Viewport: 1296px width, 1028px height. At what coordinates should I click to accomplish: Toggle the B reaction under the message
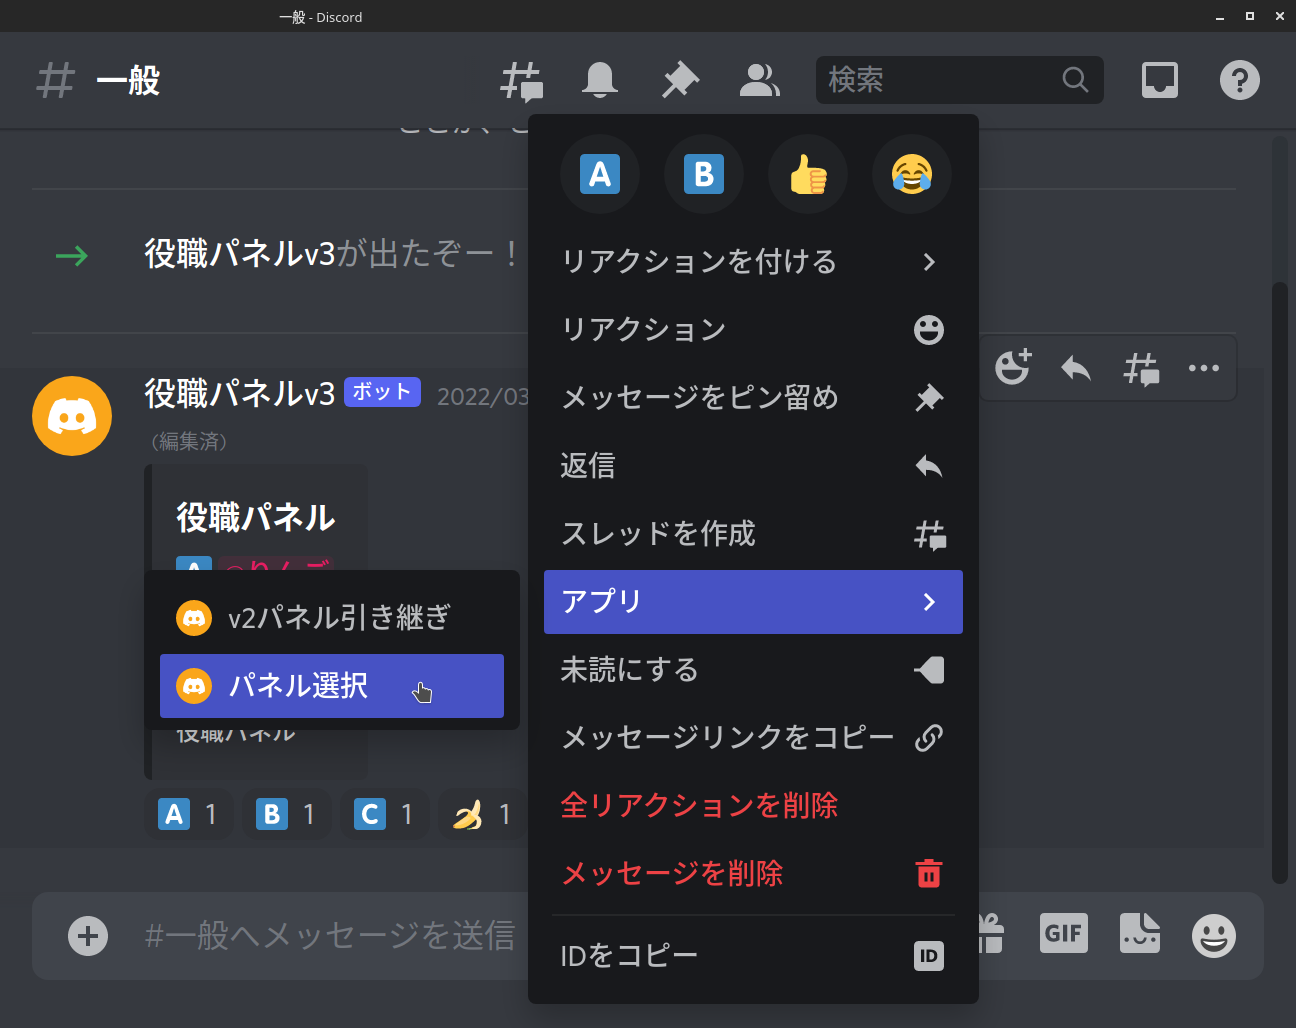point(287,814)
